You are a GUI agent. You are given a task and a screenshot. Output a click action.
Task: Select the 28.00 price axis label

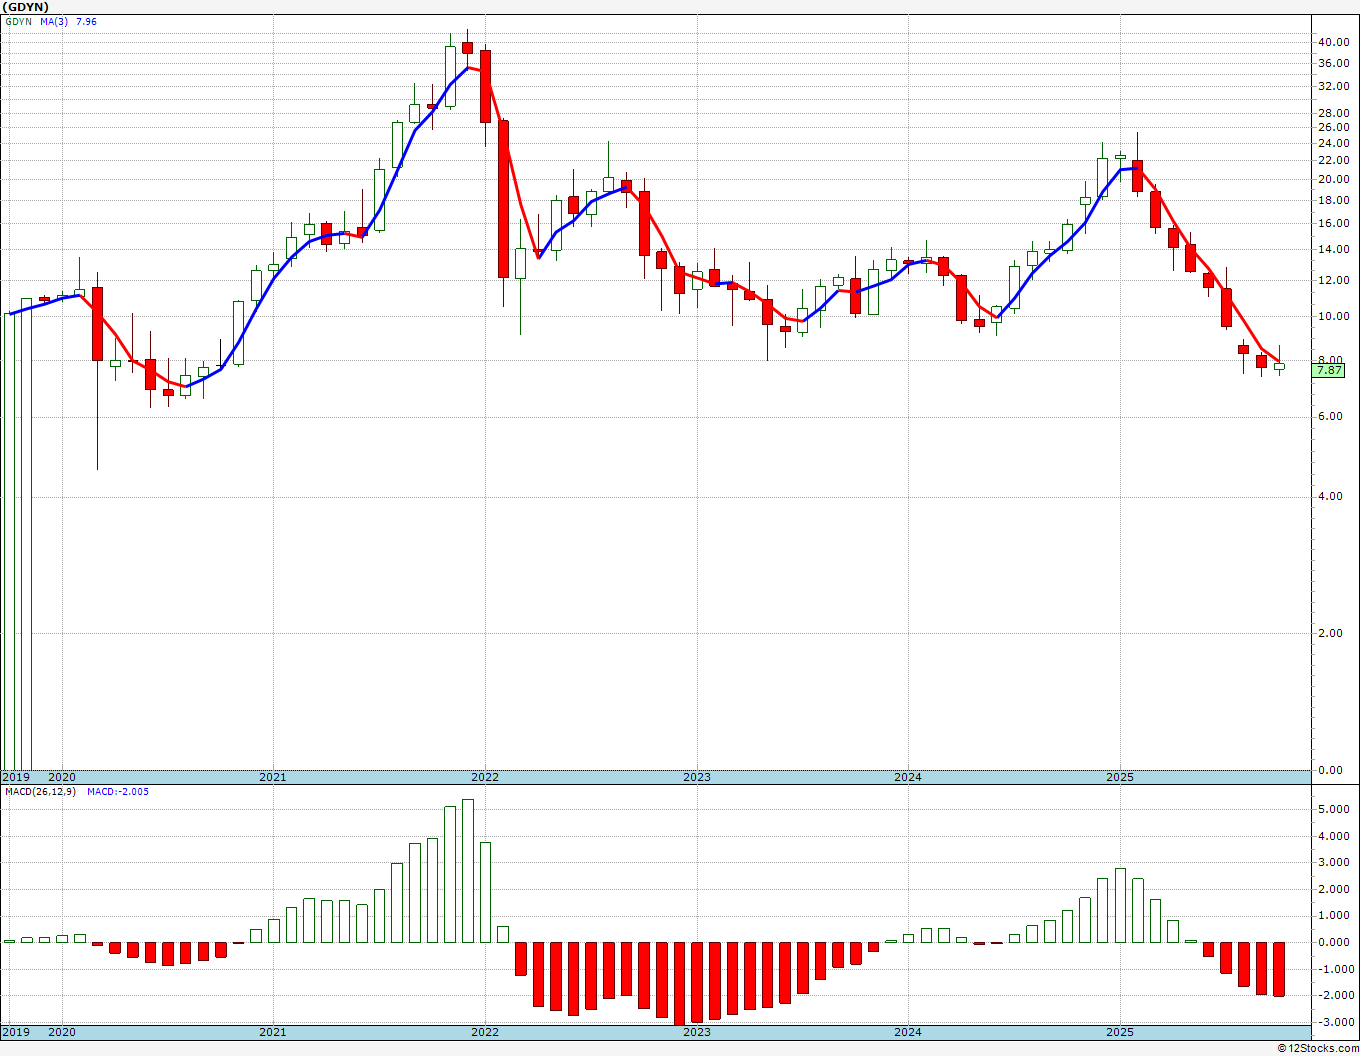coord(1333,113)
